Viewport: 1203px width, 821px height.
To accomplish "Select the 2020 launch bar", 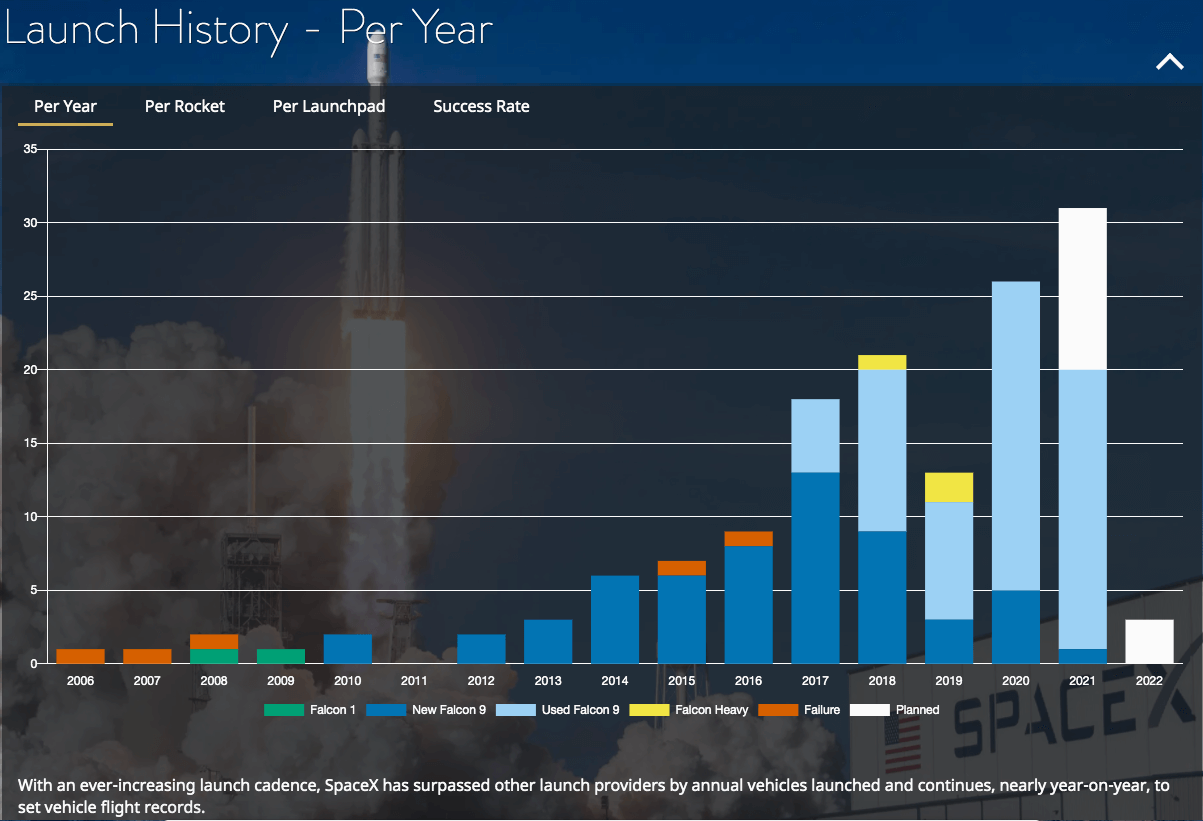I will 1015,470.
